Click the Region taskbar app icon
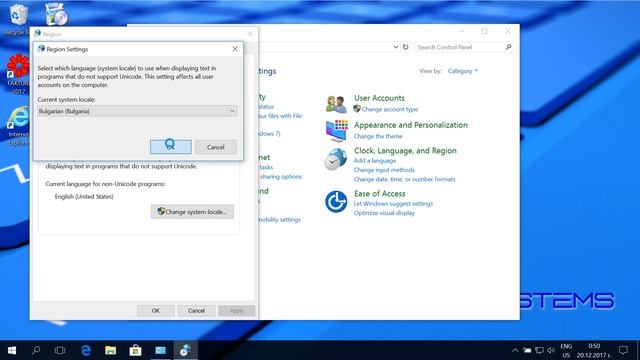The height and width of the screenshot is (360, 640). 185,350
